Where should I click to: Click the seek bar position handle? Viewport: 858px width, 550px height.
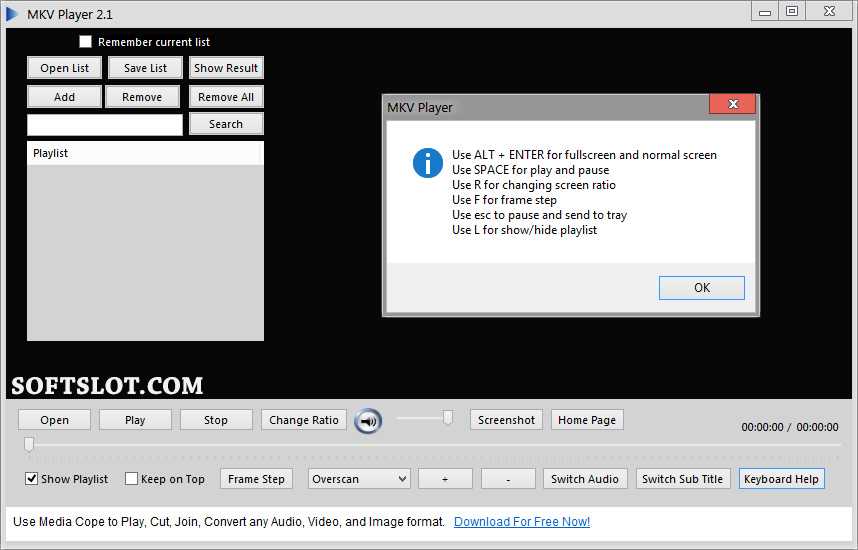pyautogui.click(x=29, y=444)
